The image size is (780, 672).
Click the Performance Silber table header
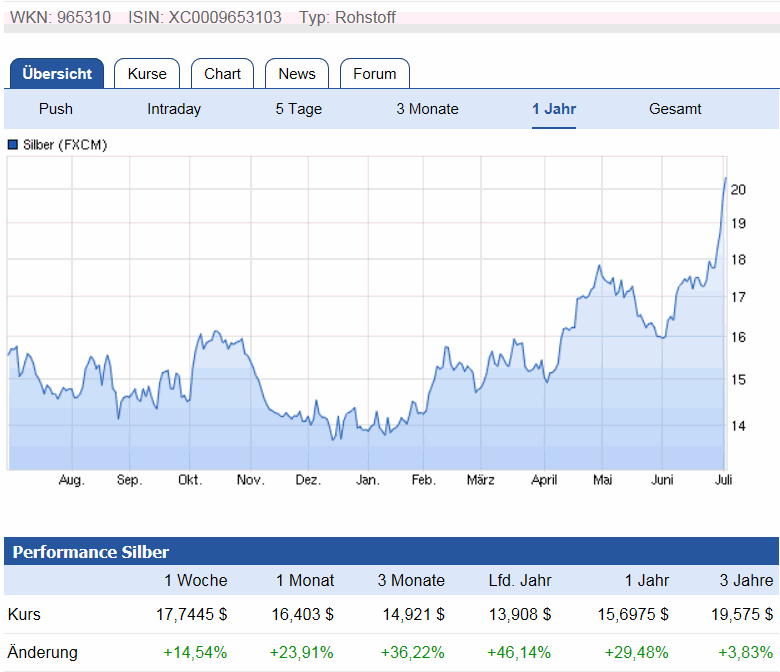pyautogui.click(x=91, y=552)
